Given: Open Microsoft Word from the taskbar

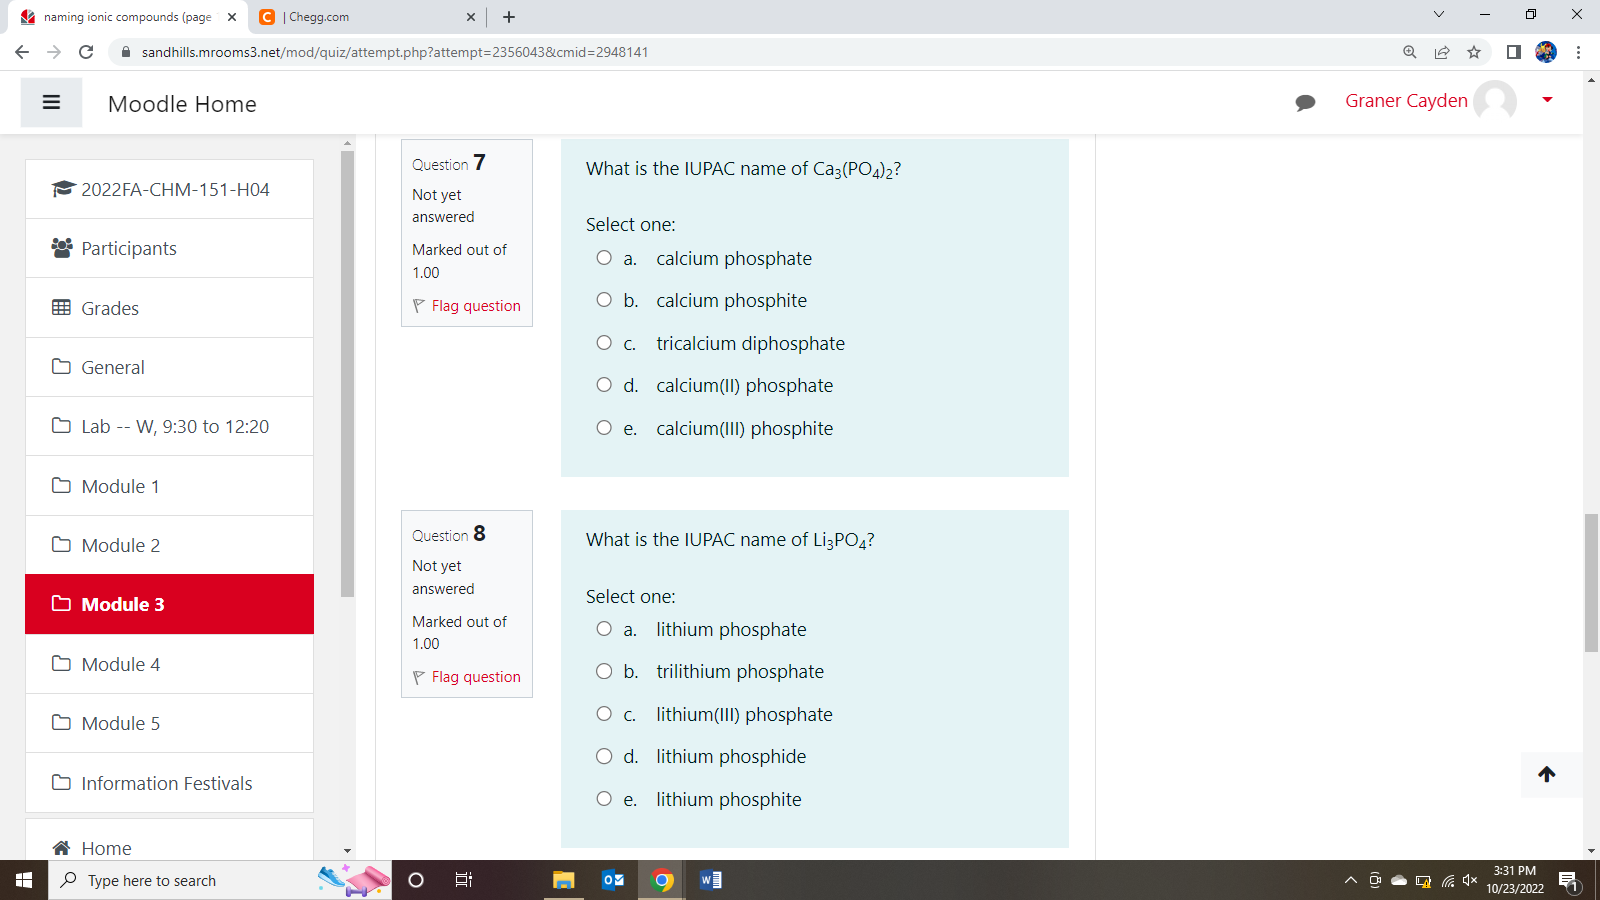Looking at the screenshot, I should (710, 880).
